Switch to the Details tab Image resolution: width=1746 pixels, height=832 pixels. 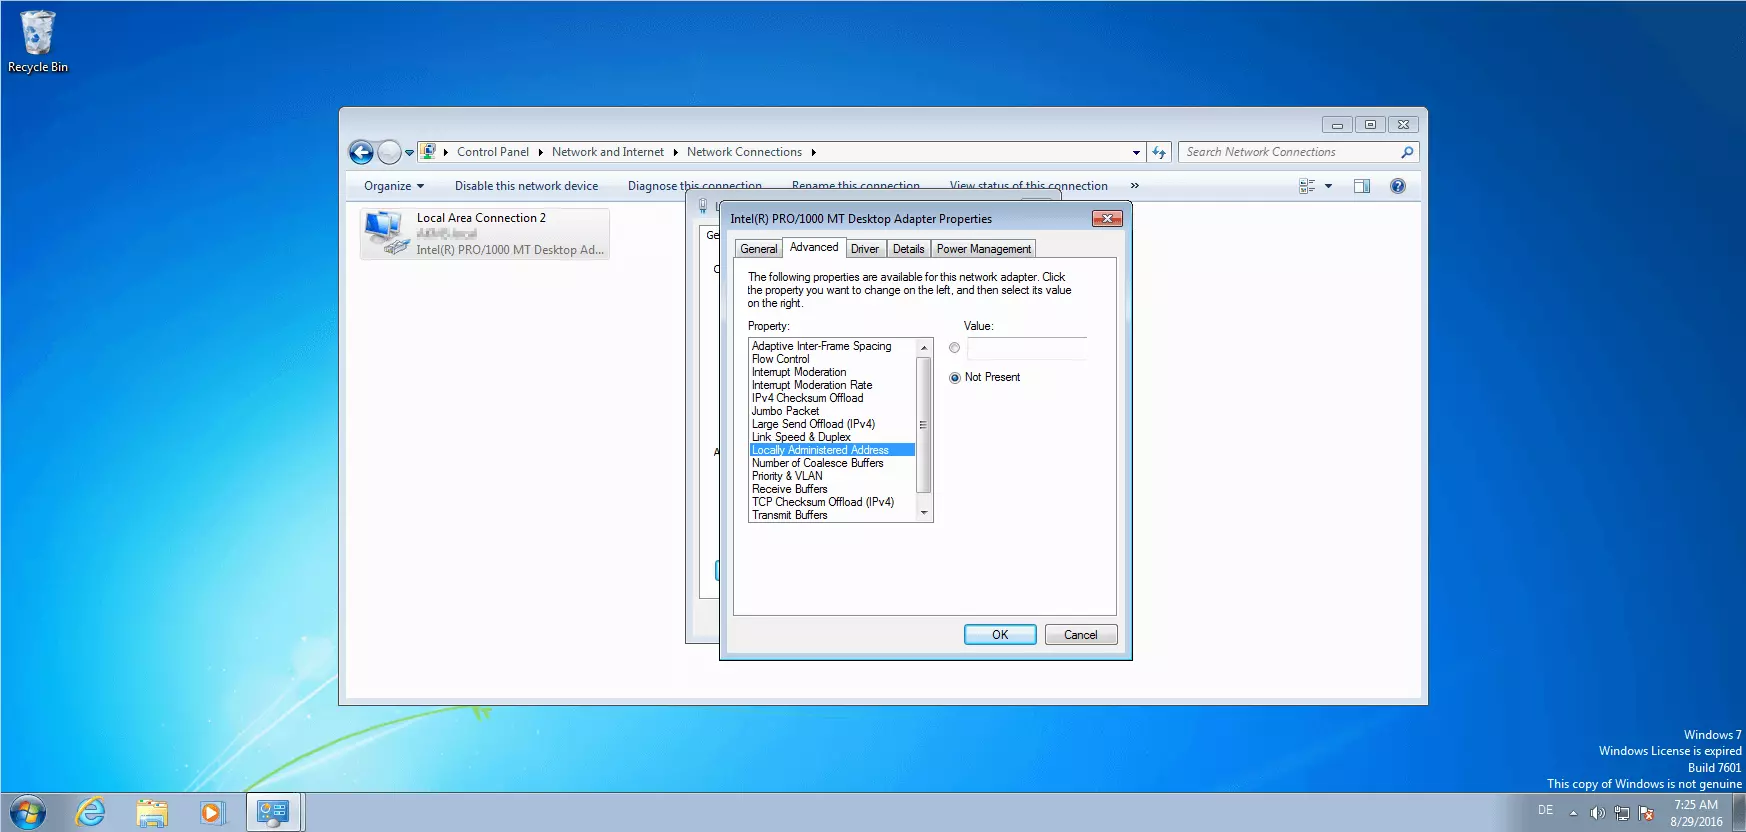908,249
